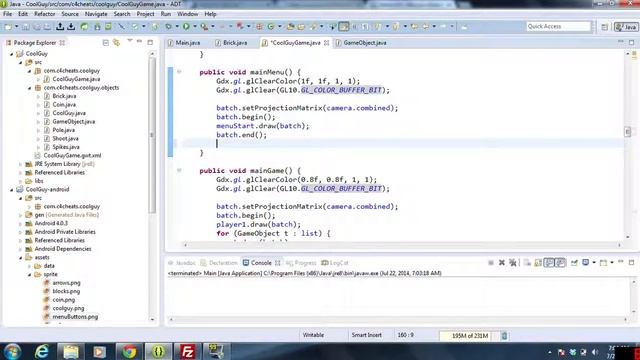Click the Quick Access search field
The width and height of the screenshot is (640, 360).
[x=558, y=27]
